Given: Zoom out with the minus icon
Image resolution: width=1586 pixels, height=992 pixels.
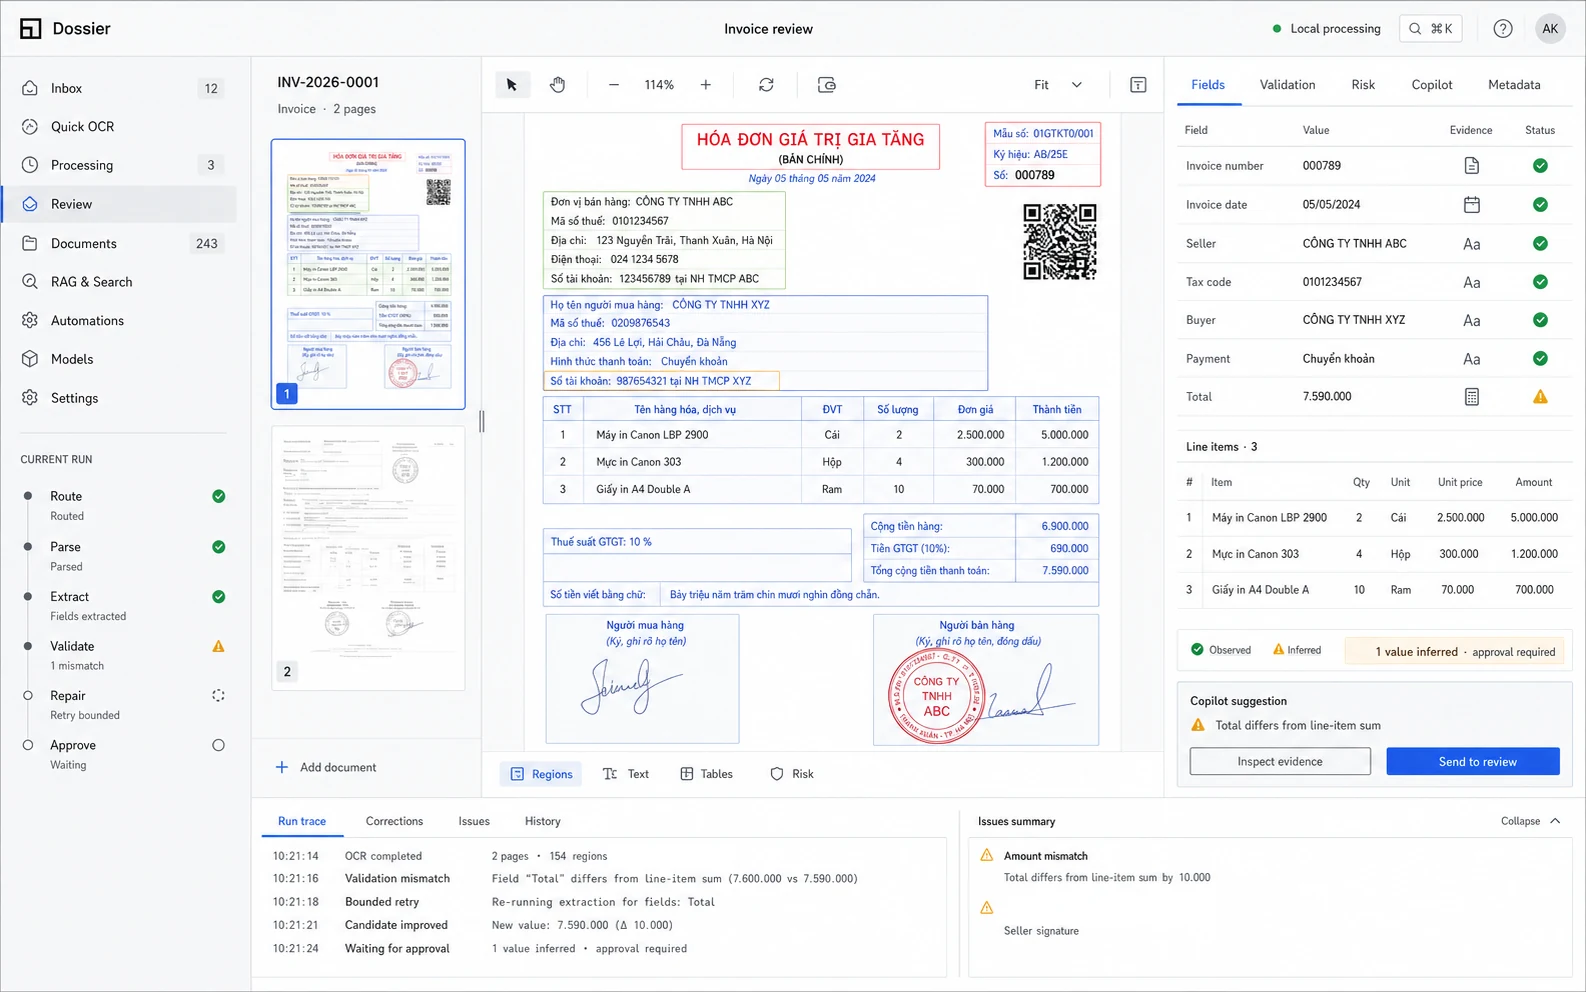Looking at the screenshot, I should [614, 85].
